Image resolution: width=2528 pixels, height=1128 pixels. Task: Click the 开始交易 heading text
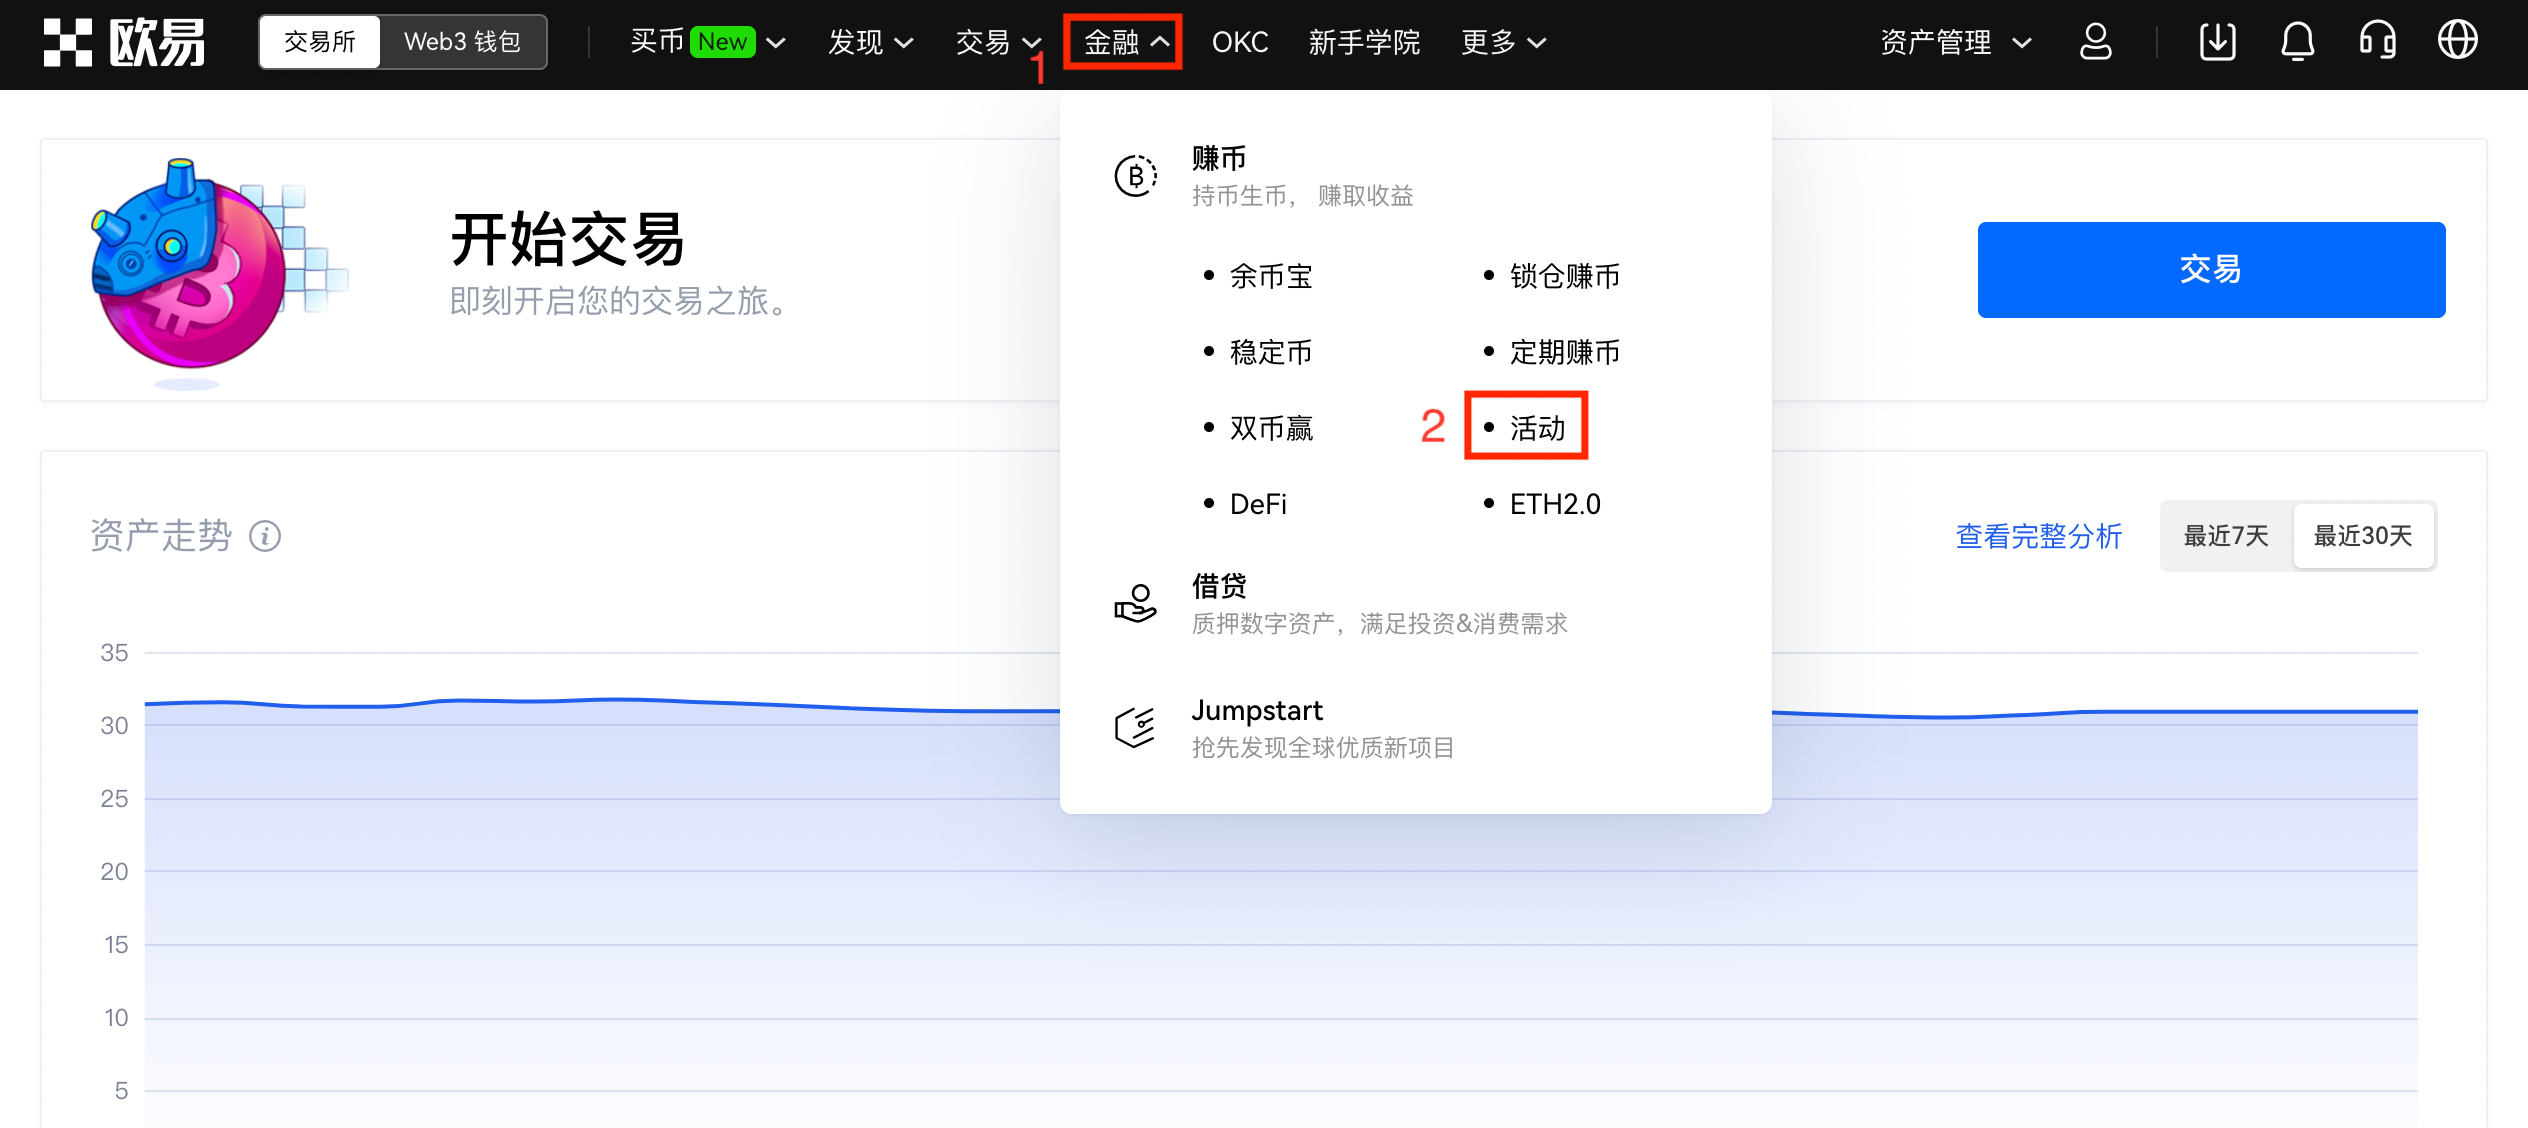pyautogui.click(x=567, y=240)
